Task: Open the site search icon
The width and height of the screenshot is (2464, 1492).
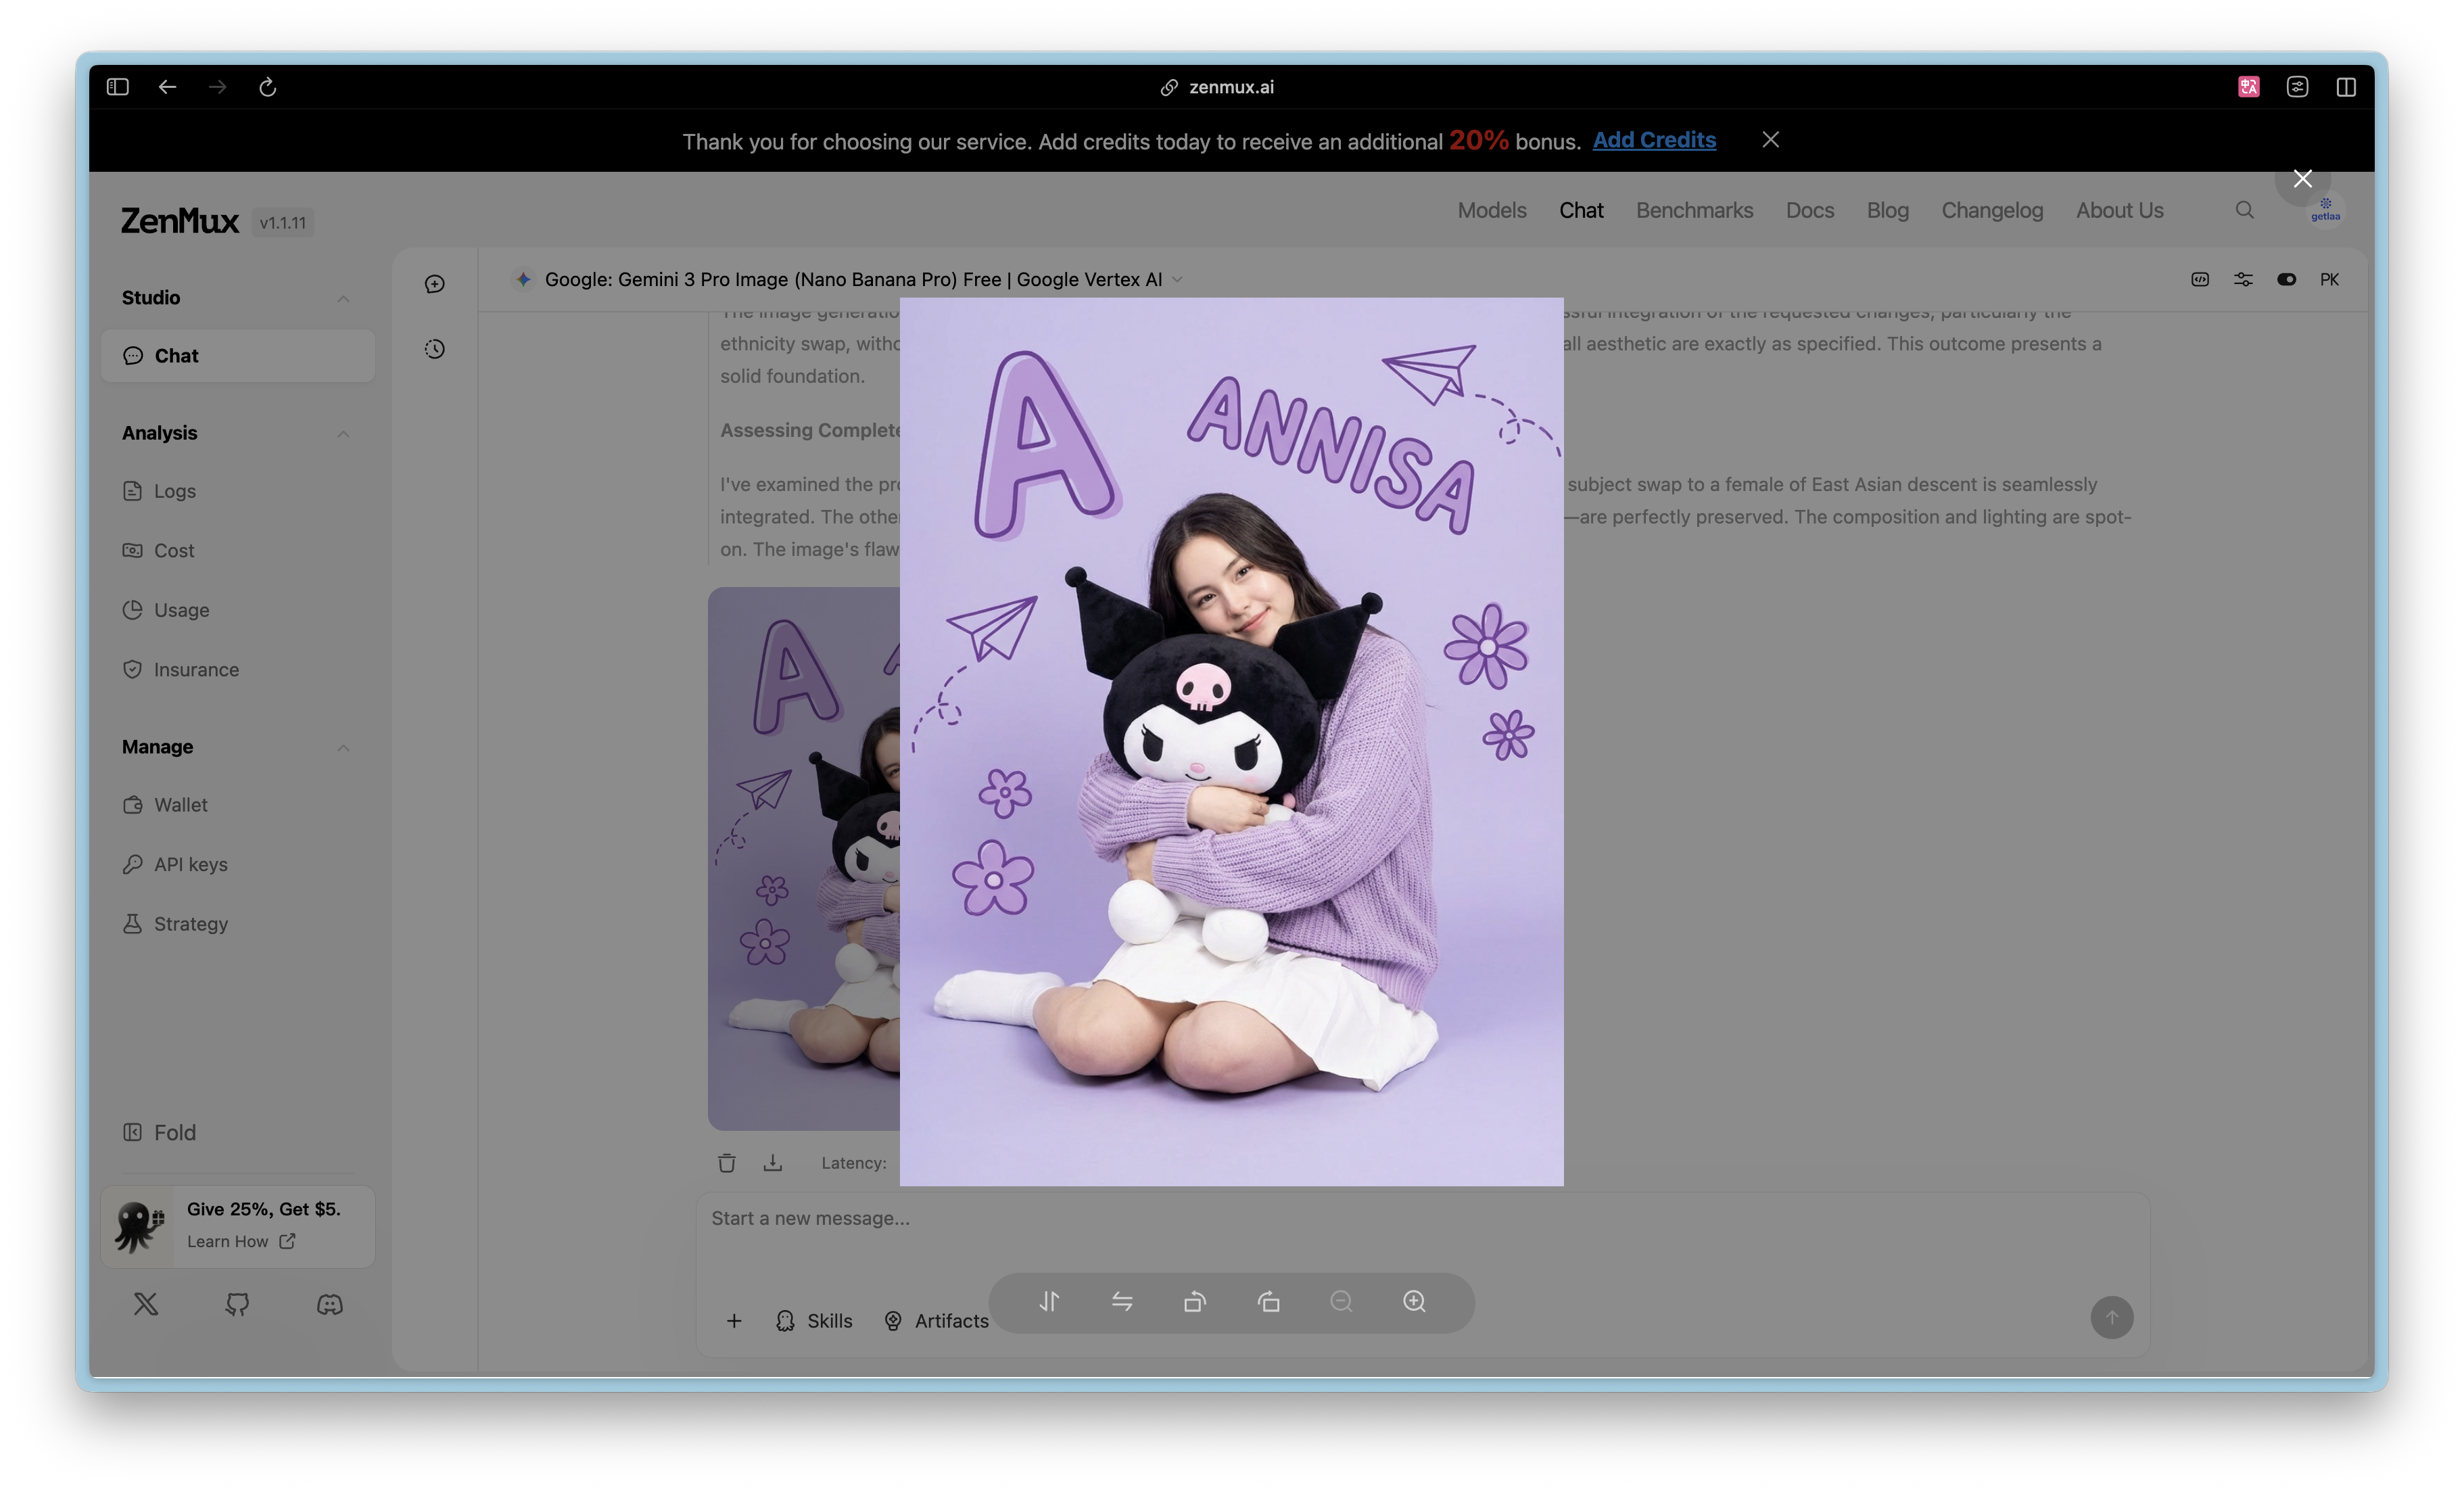Action: (x=2244, y=210)
